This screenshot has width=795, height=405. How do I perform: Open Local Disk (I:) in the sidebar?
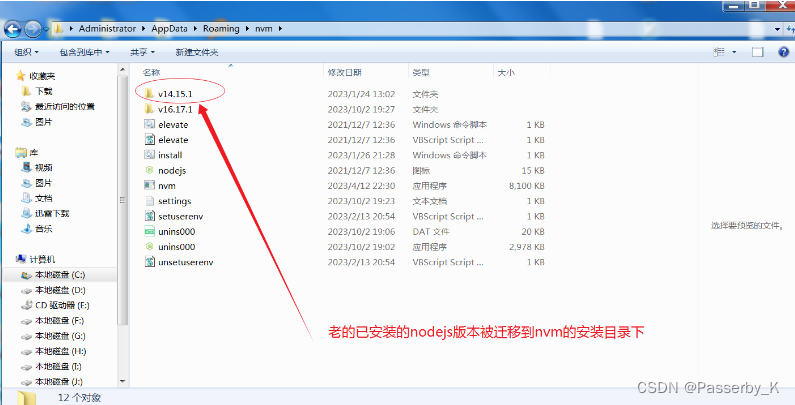click(x=58, y=366)
